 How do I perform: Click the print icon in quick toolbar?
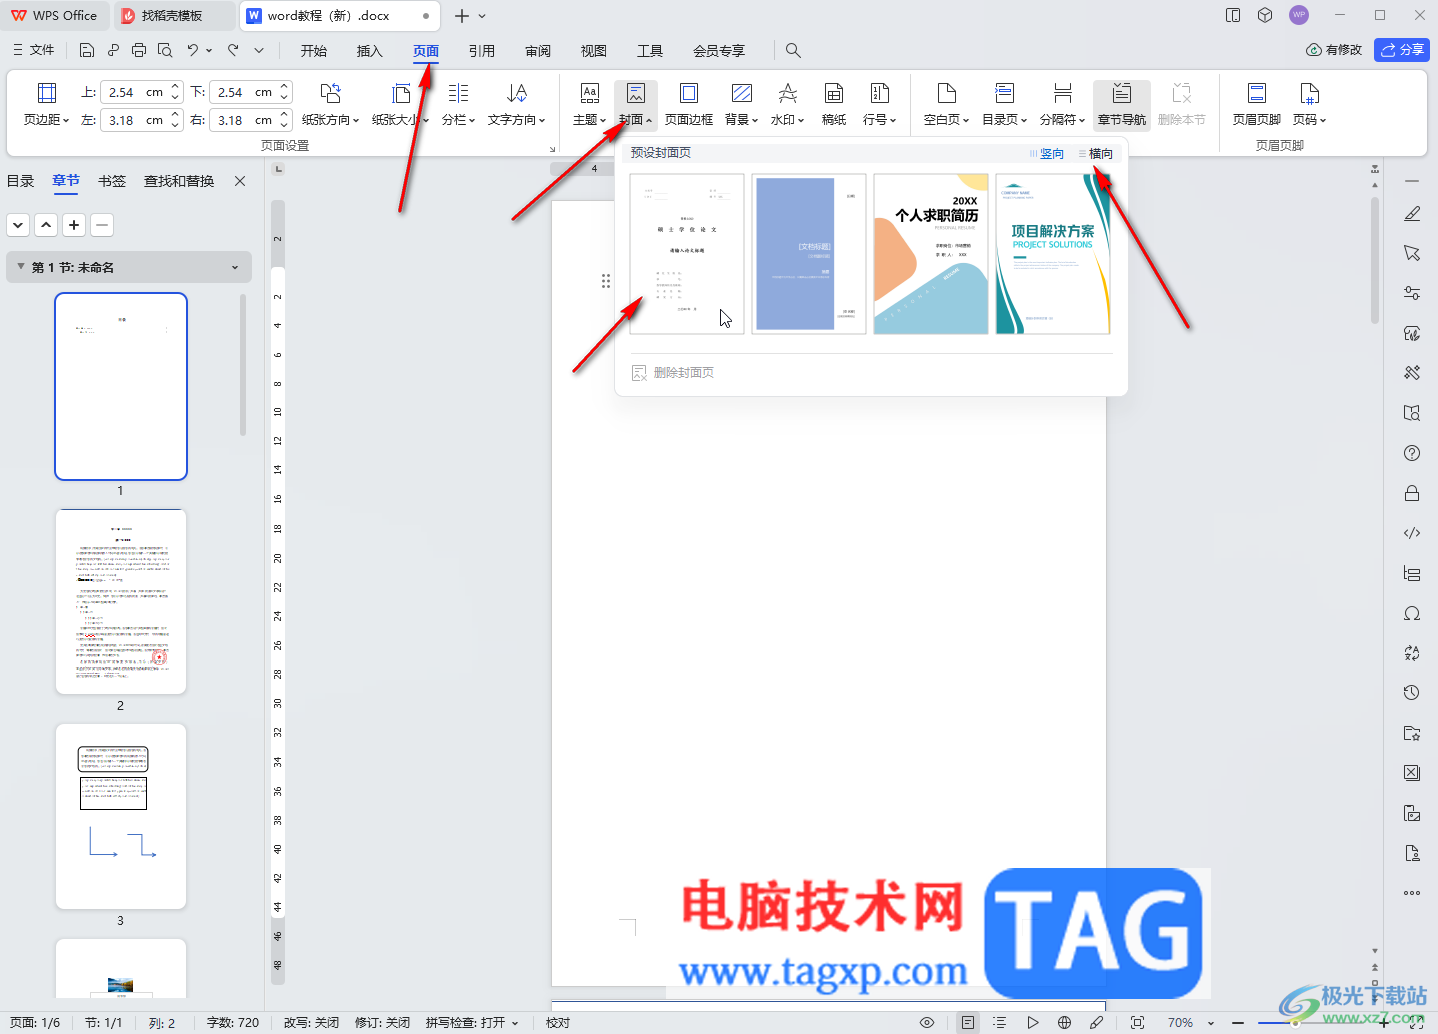click(139, 50)
